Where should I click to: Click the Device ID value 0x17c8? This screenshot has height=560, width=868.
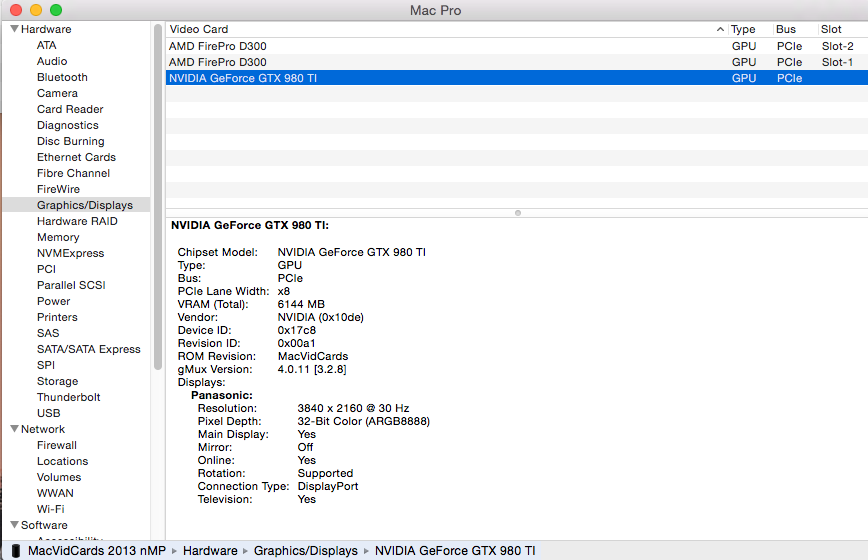(x=297, y=330)
